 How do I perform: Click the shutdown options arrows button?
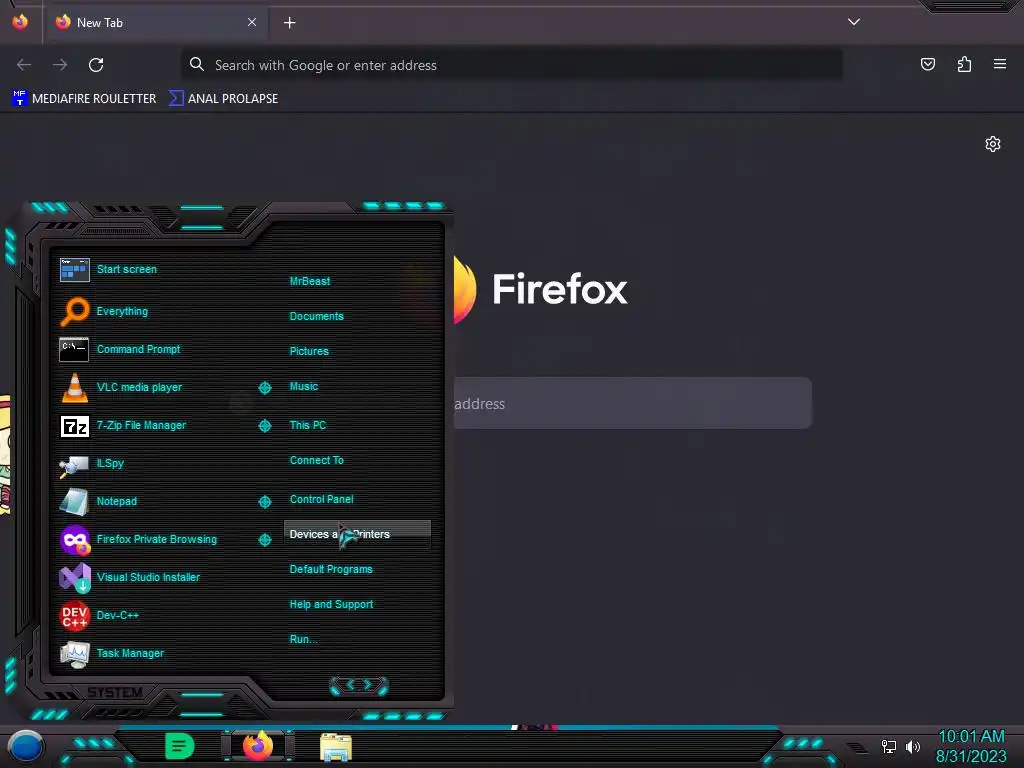coord(359,685)
